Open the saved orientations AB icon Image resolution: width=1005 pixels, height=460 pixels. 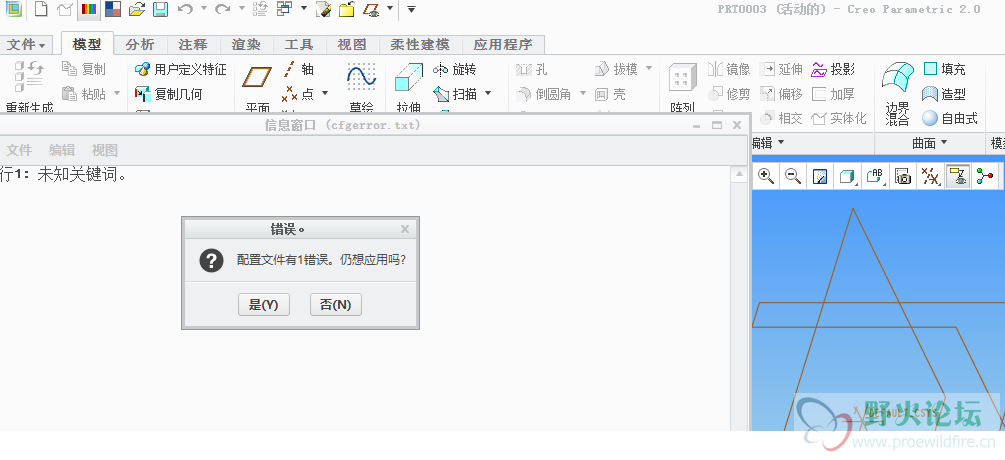click(875, 177)
